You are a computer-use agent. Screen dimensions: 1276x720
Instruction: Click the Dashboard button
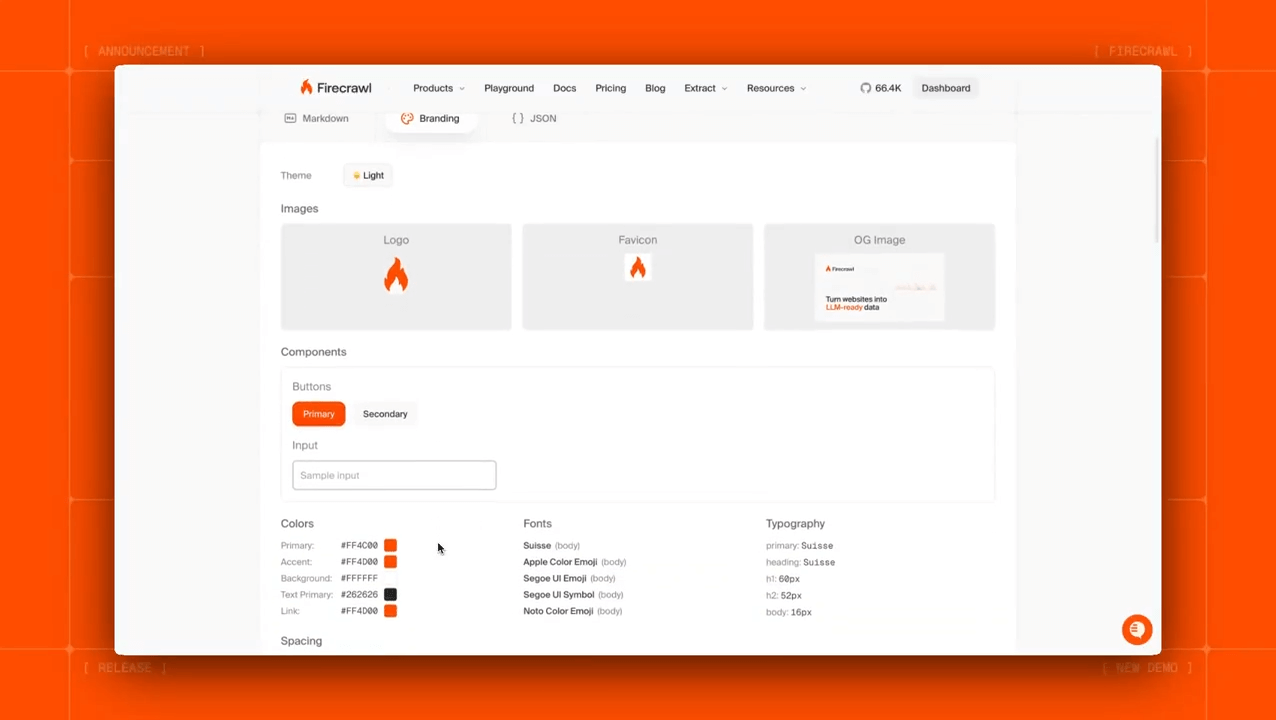point(945,88)
